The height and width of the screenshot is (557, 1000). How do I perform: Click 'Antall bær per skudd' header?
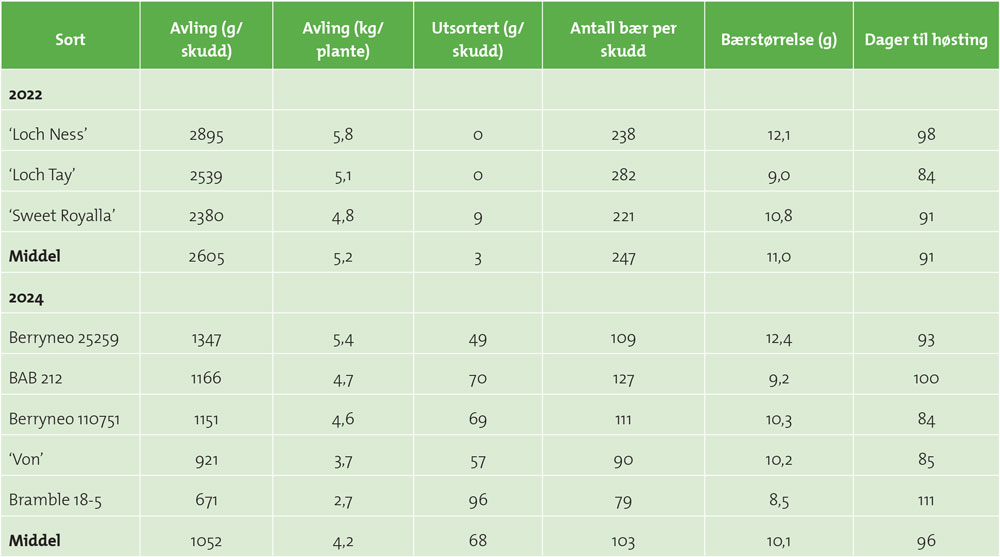tap(623, 40)
